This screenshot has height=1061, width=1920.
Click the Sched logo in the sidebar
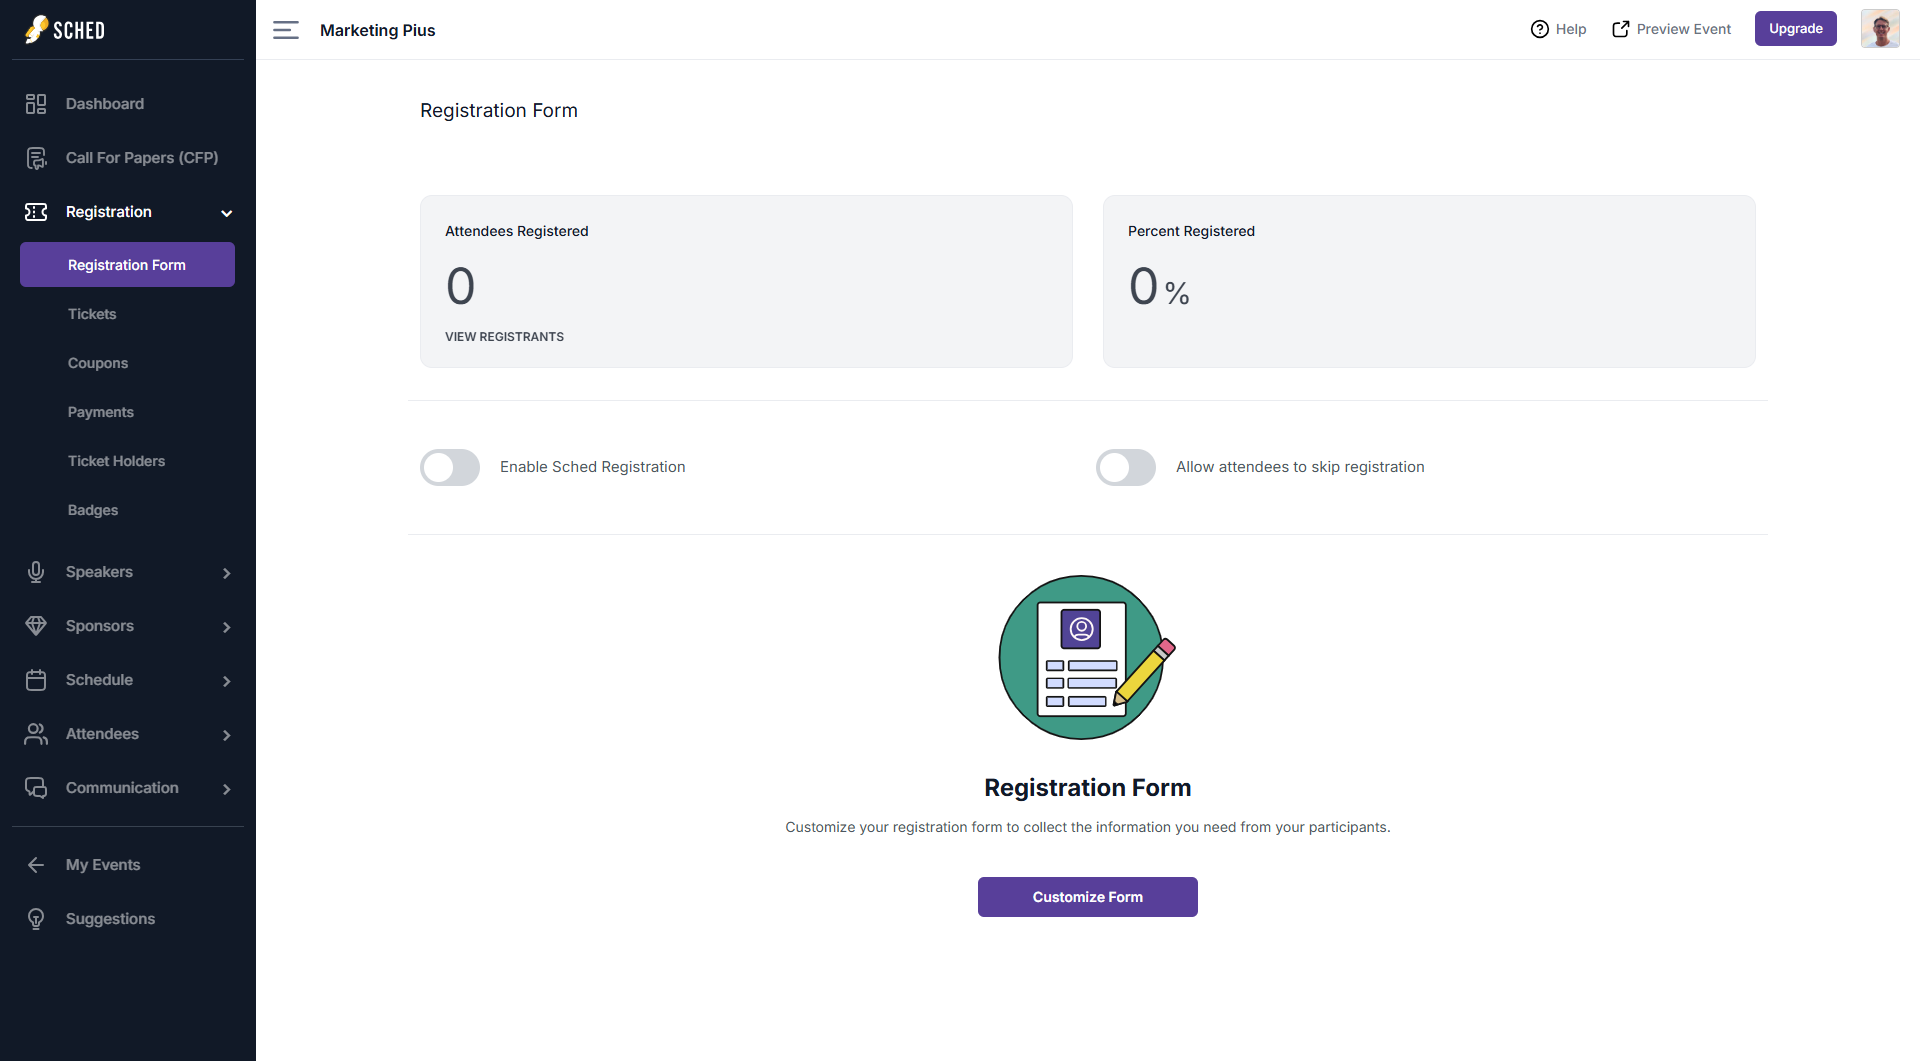65,30
